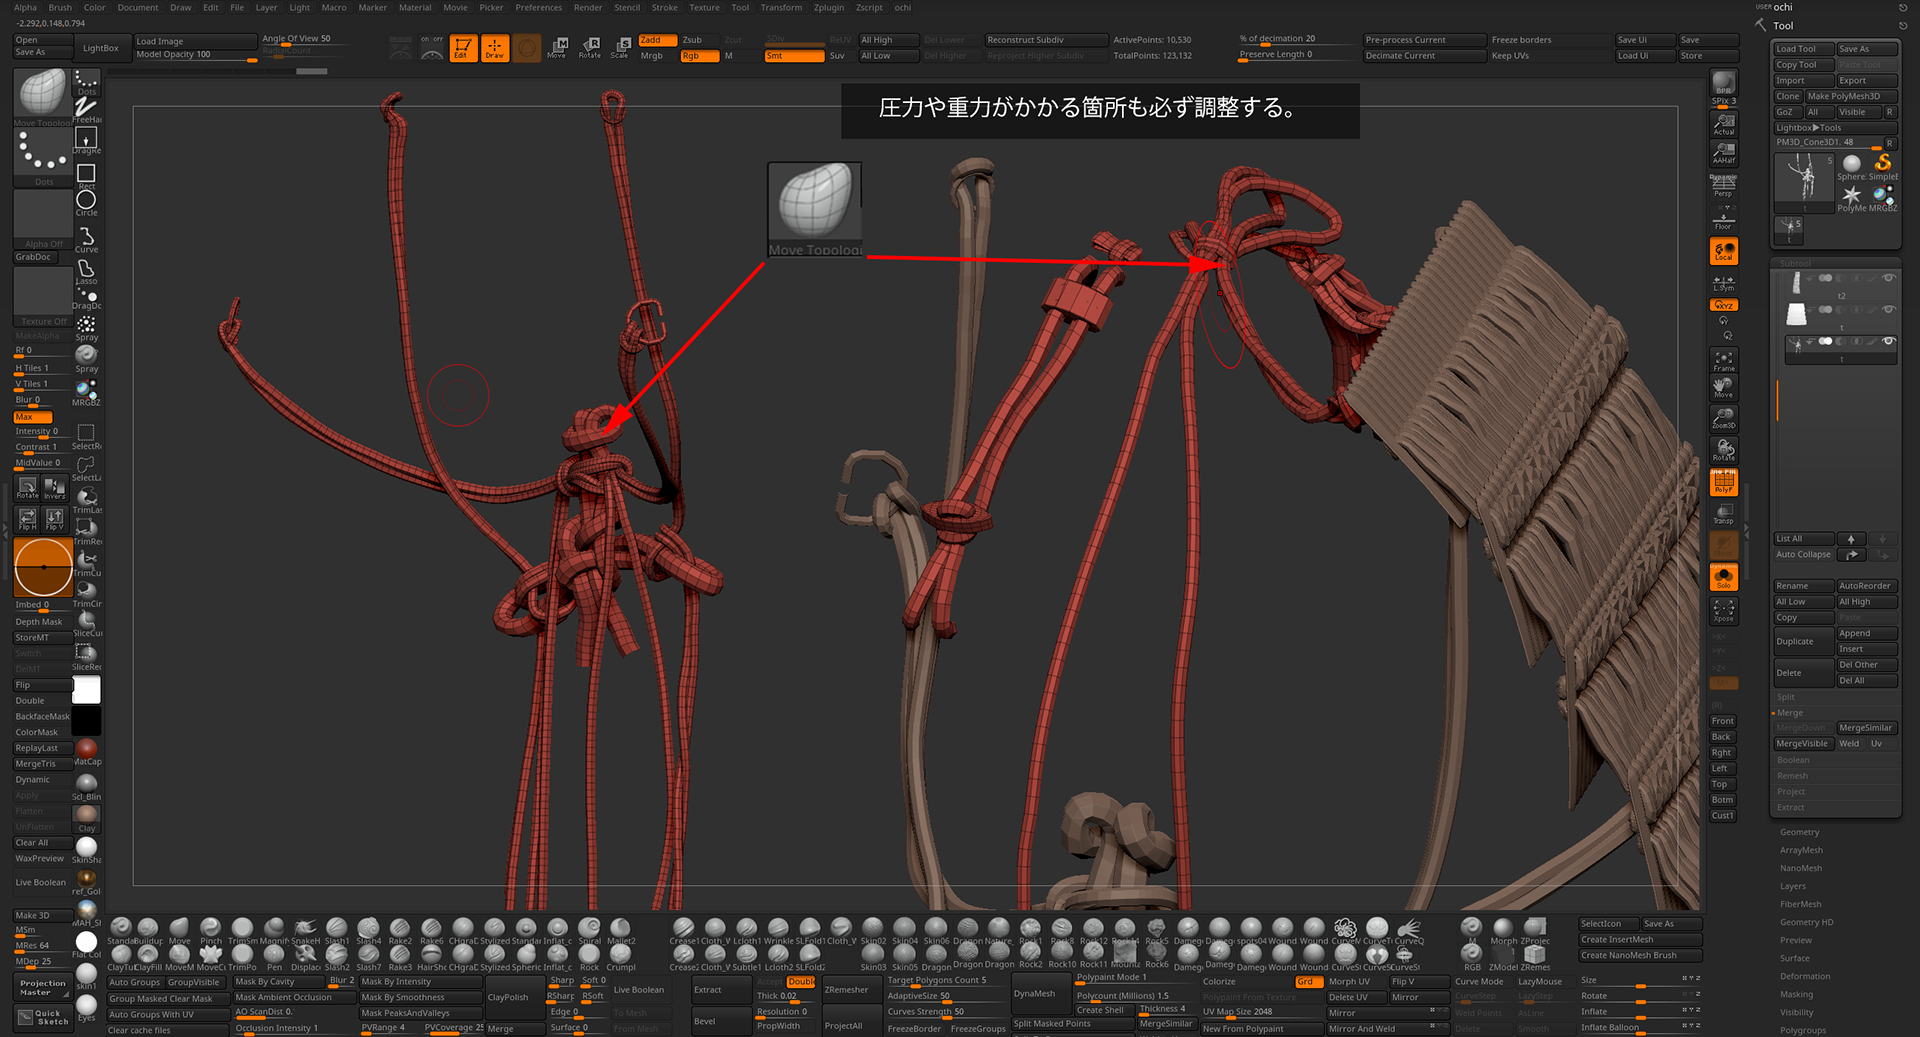This screenshot has width=1920, height=1037.
Task: Click the Decimate Current button
Action: coord(1423,56)
